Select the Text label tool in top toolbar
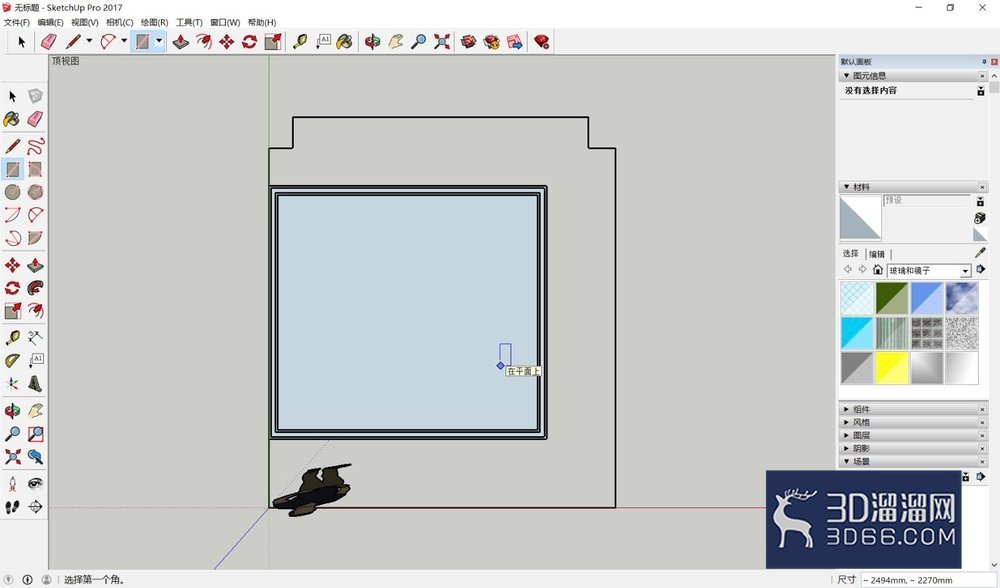The width and height of the screenshot is (1000, 588). (323, 42)
